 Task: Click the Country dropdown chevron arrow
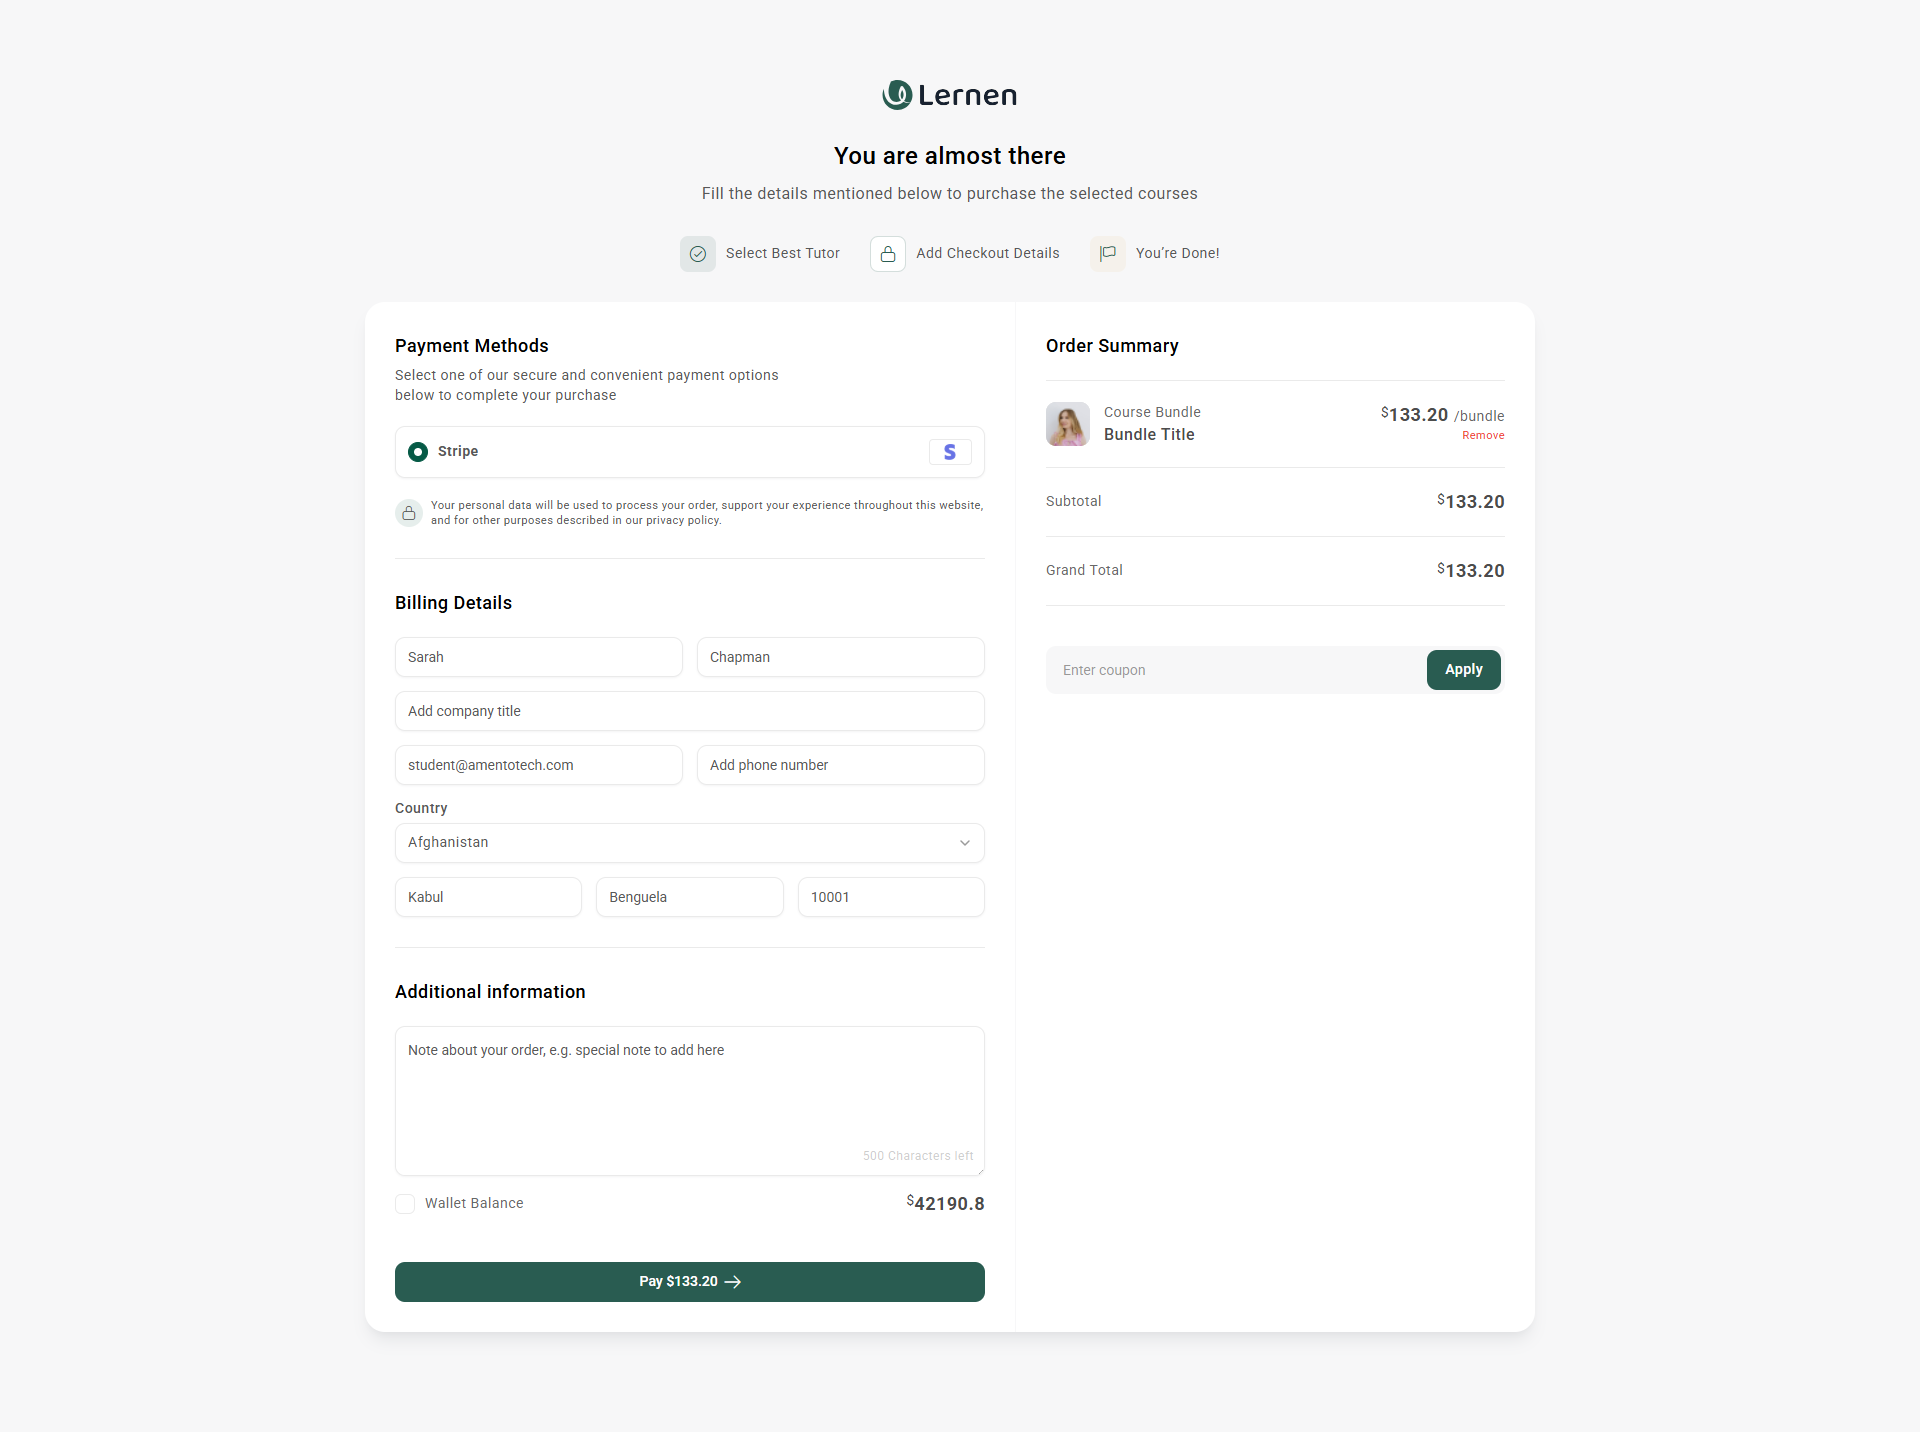coord(965,843)
